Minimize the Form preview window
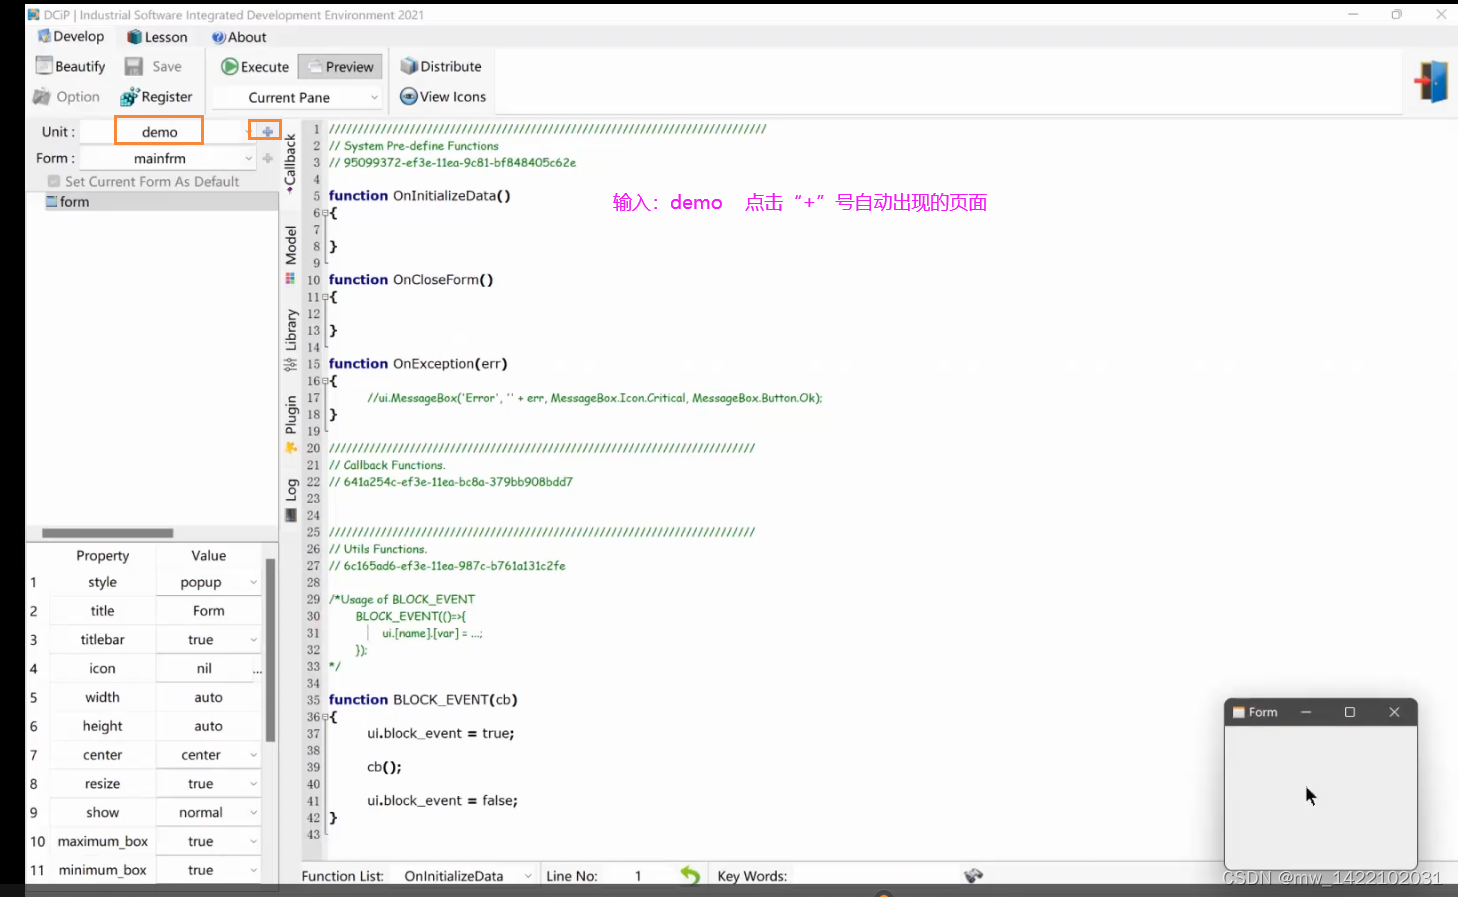 click(1306, 712)
